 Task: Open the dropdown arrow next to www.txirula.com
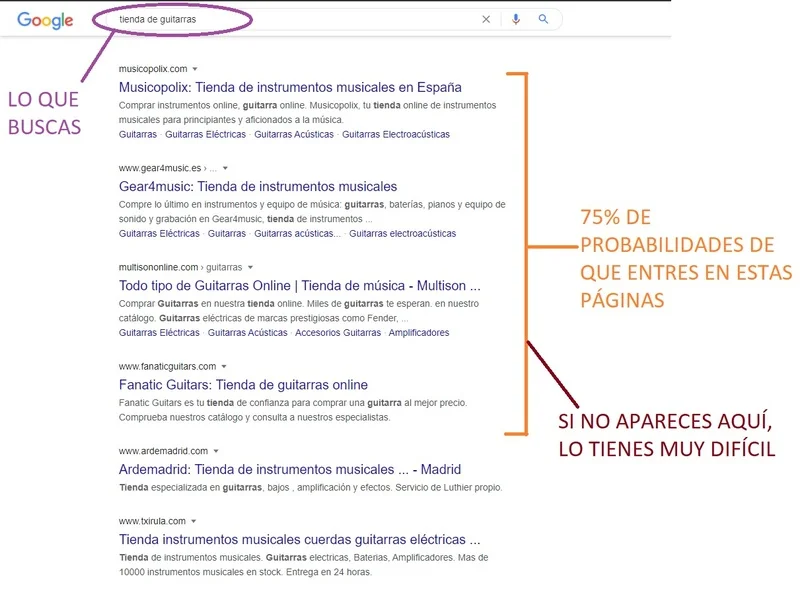[x=194, y=521]
